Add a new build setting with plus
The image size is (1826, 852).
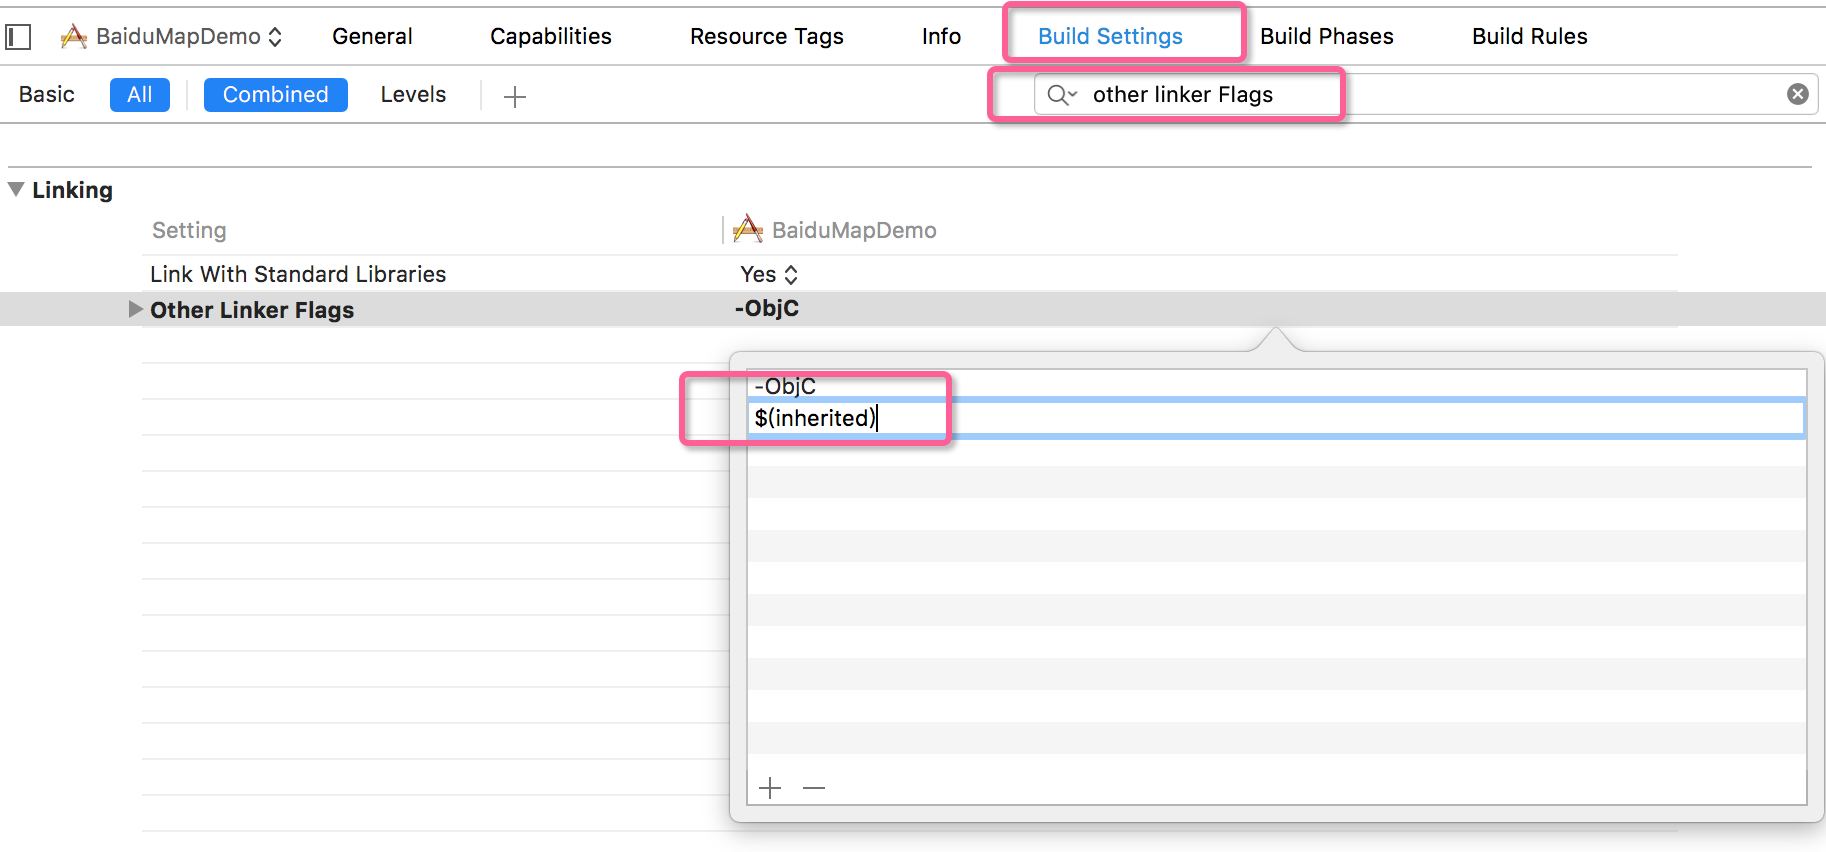coord(515,96)
